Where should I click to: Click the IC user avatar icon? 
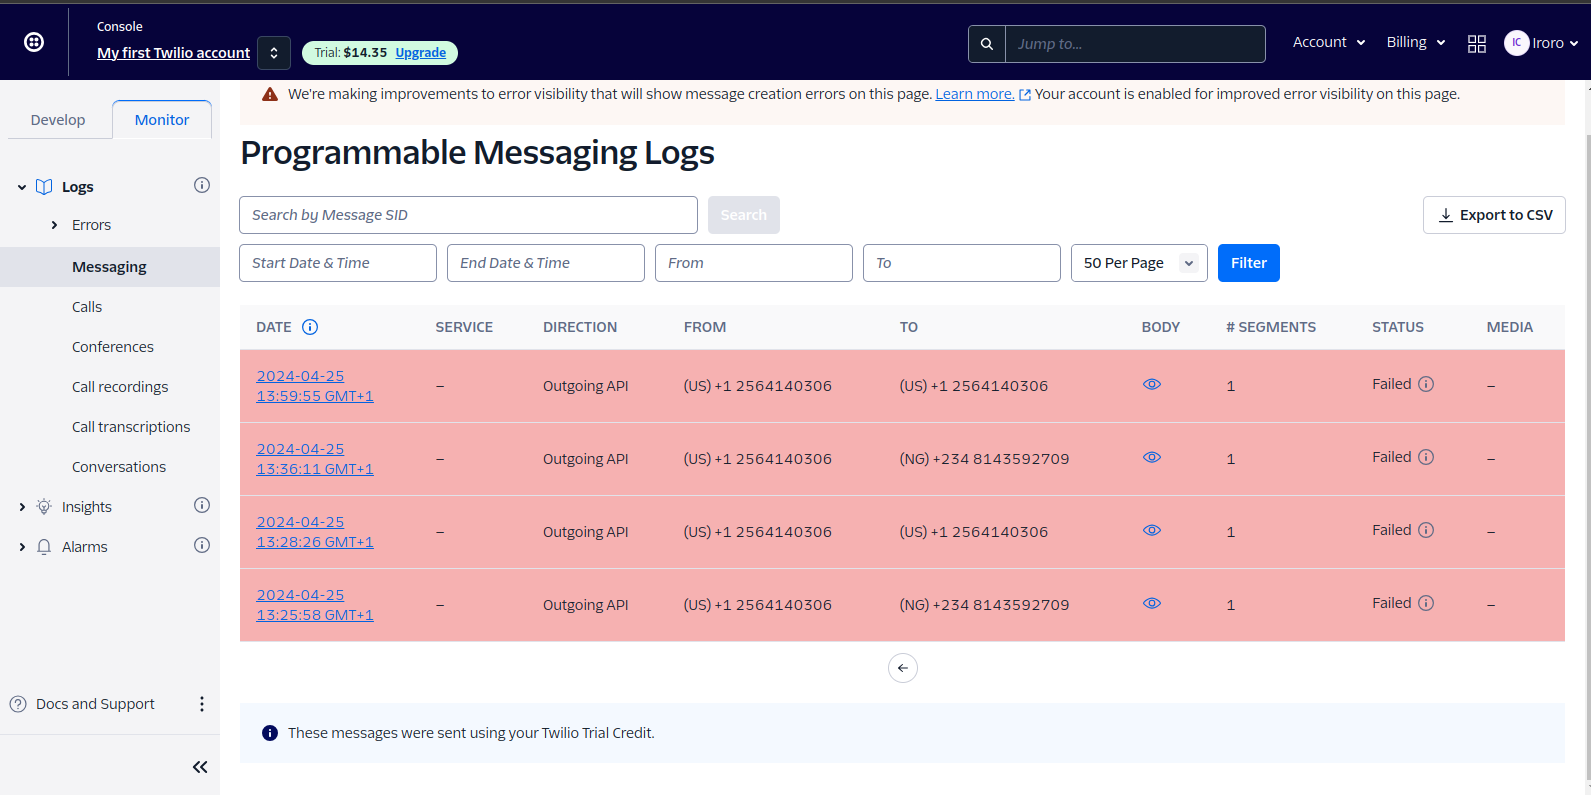(1517, 43)
